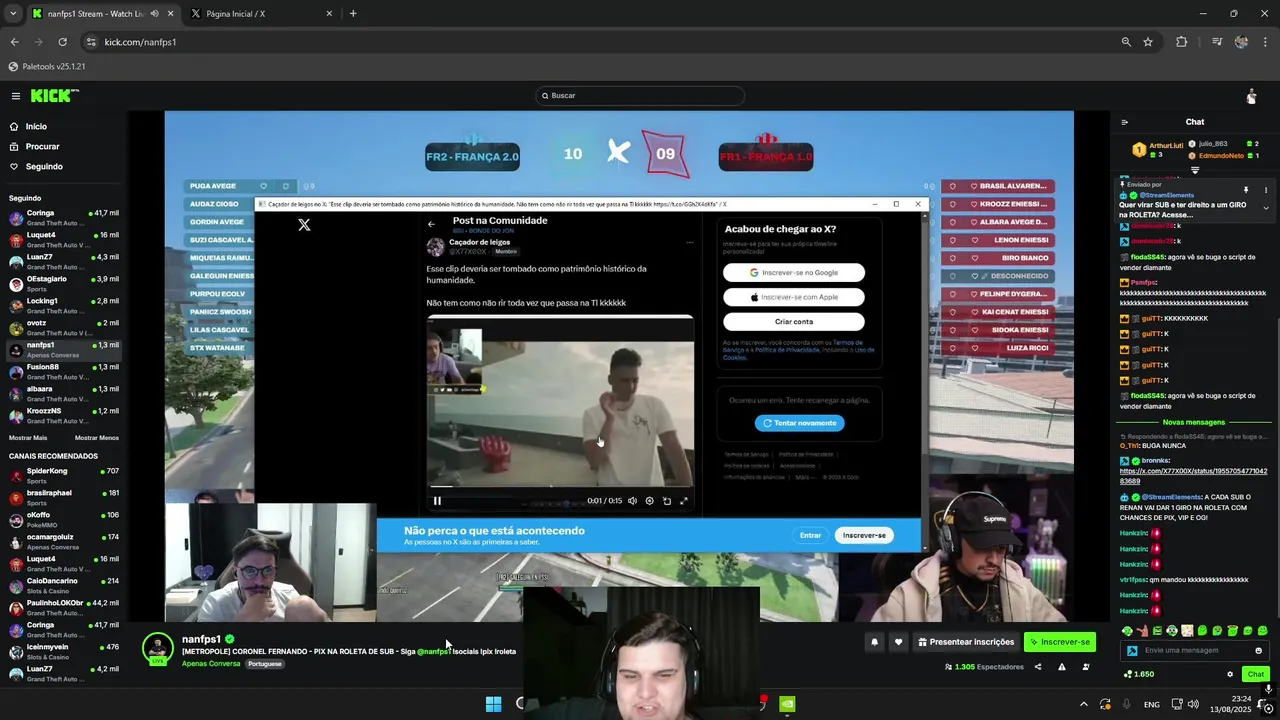Screen dimensions: 1280x720
Task: Collapse the chat panel with arrow icon
Action: point(1124,122)
